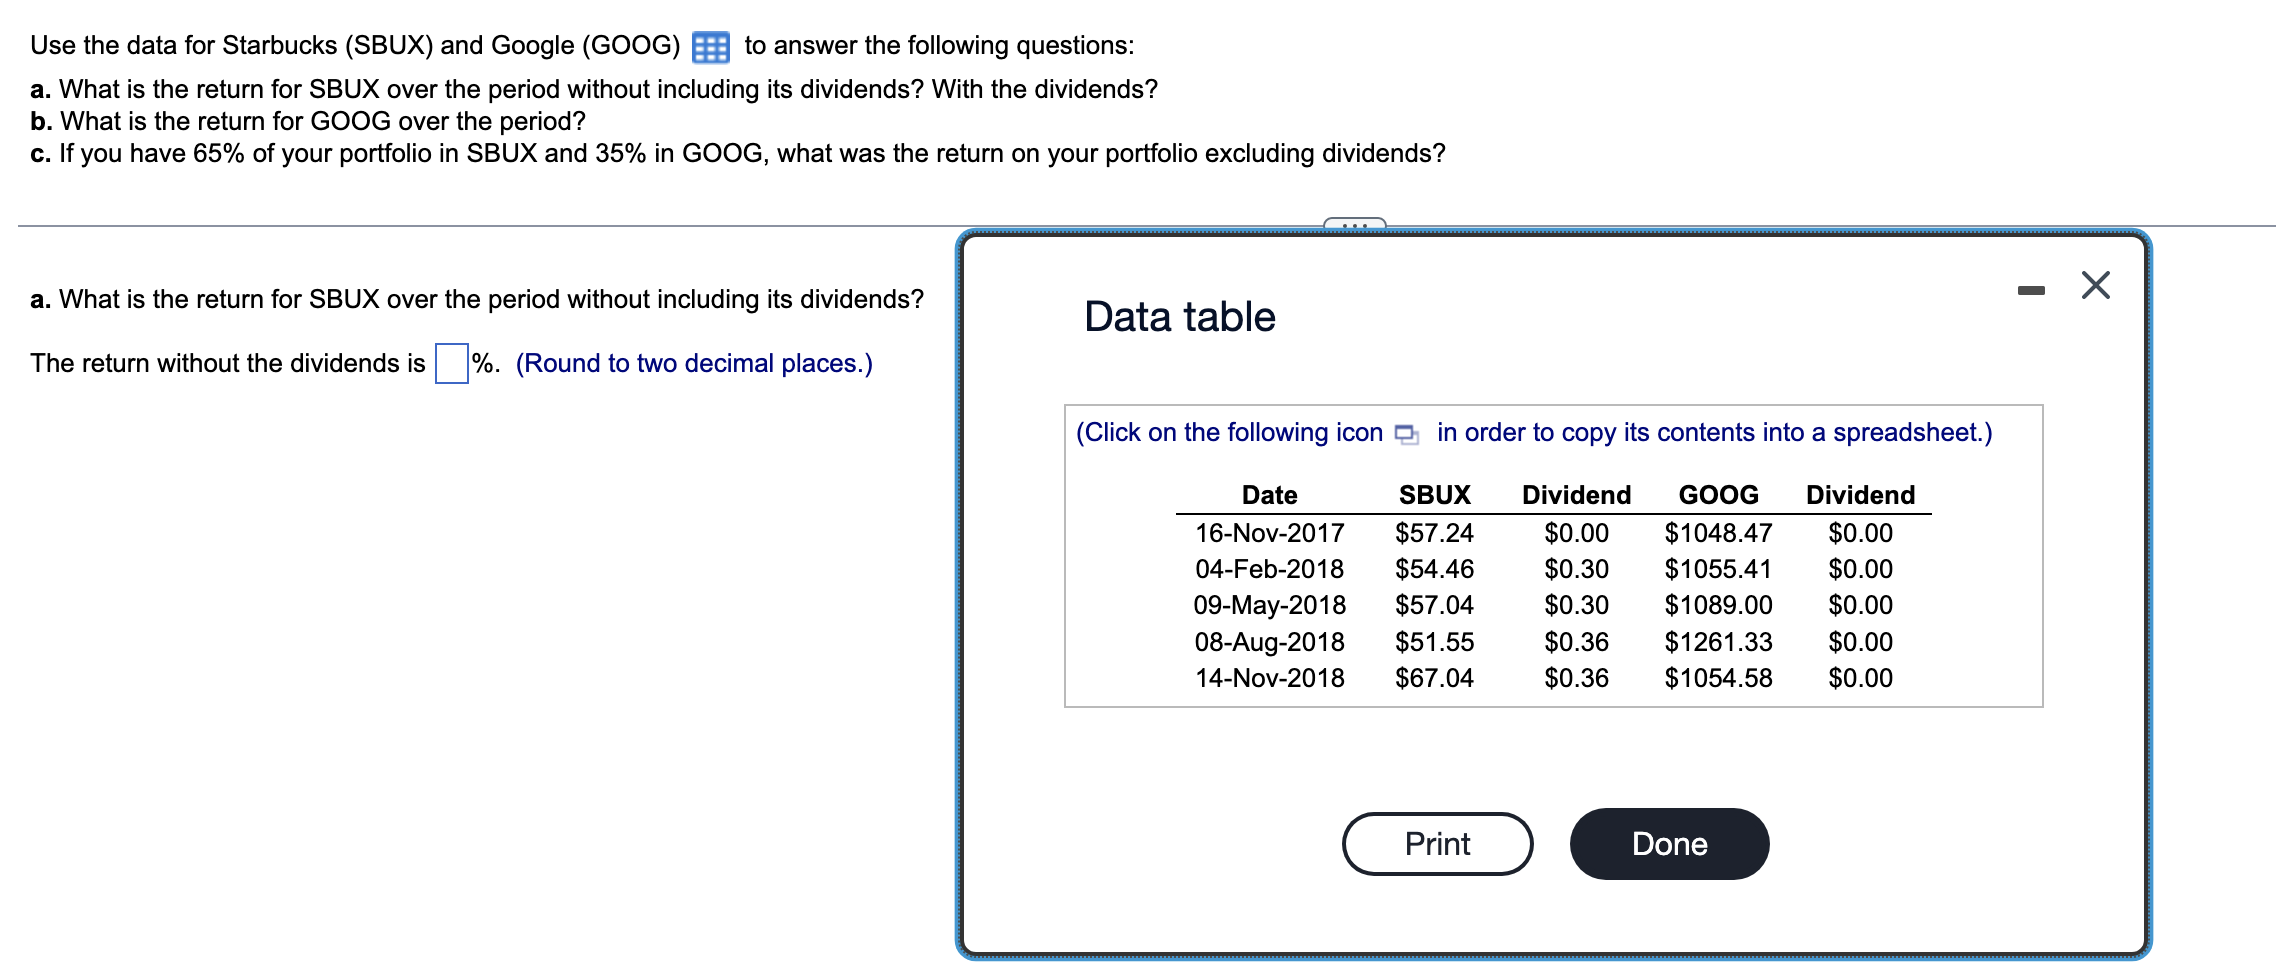The height and width of the screenshot is (978, 2276).
Task: Click the Round to two decimal places text
Action: pos(694,363)
